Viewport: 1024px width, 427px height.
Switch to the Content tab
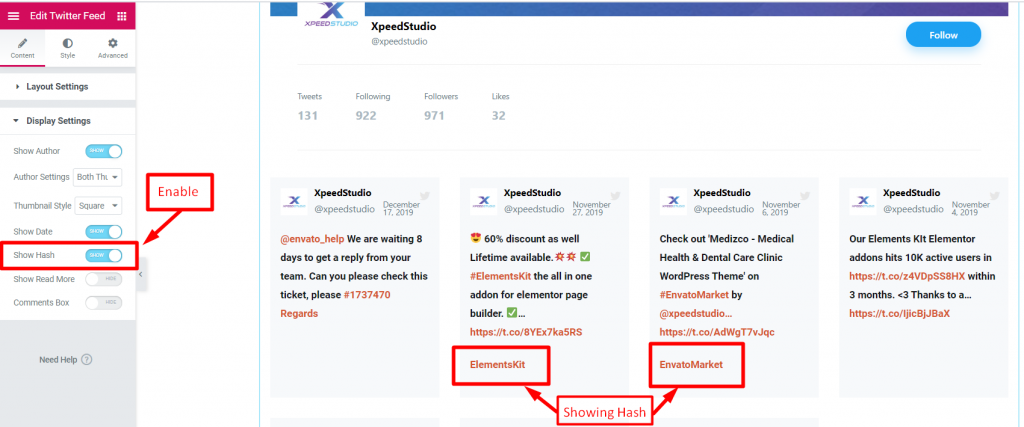click(23, 48)
